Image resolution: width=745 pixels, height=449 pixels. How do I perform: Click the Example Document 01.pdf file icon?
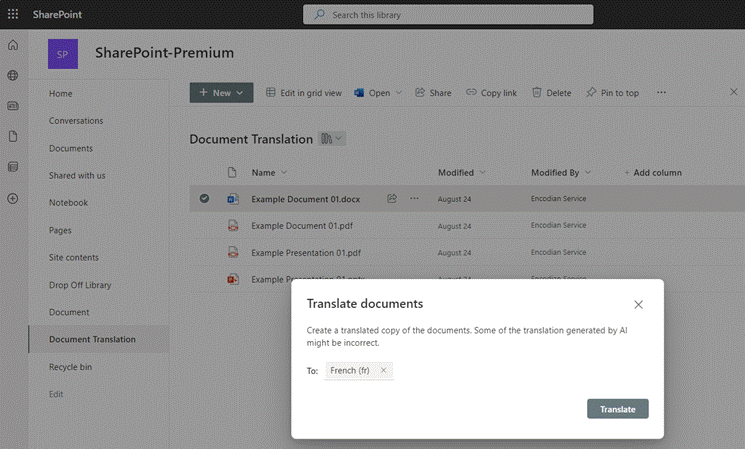(x=232, y=226)
